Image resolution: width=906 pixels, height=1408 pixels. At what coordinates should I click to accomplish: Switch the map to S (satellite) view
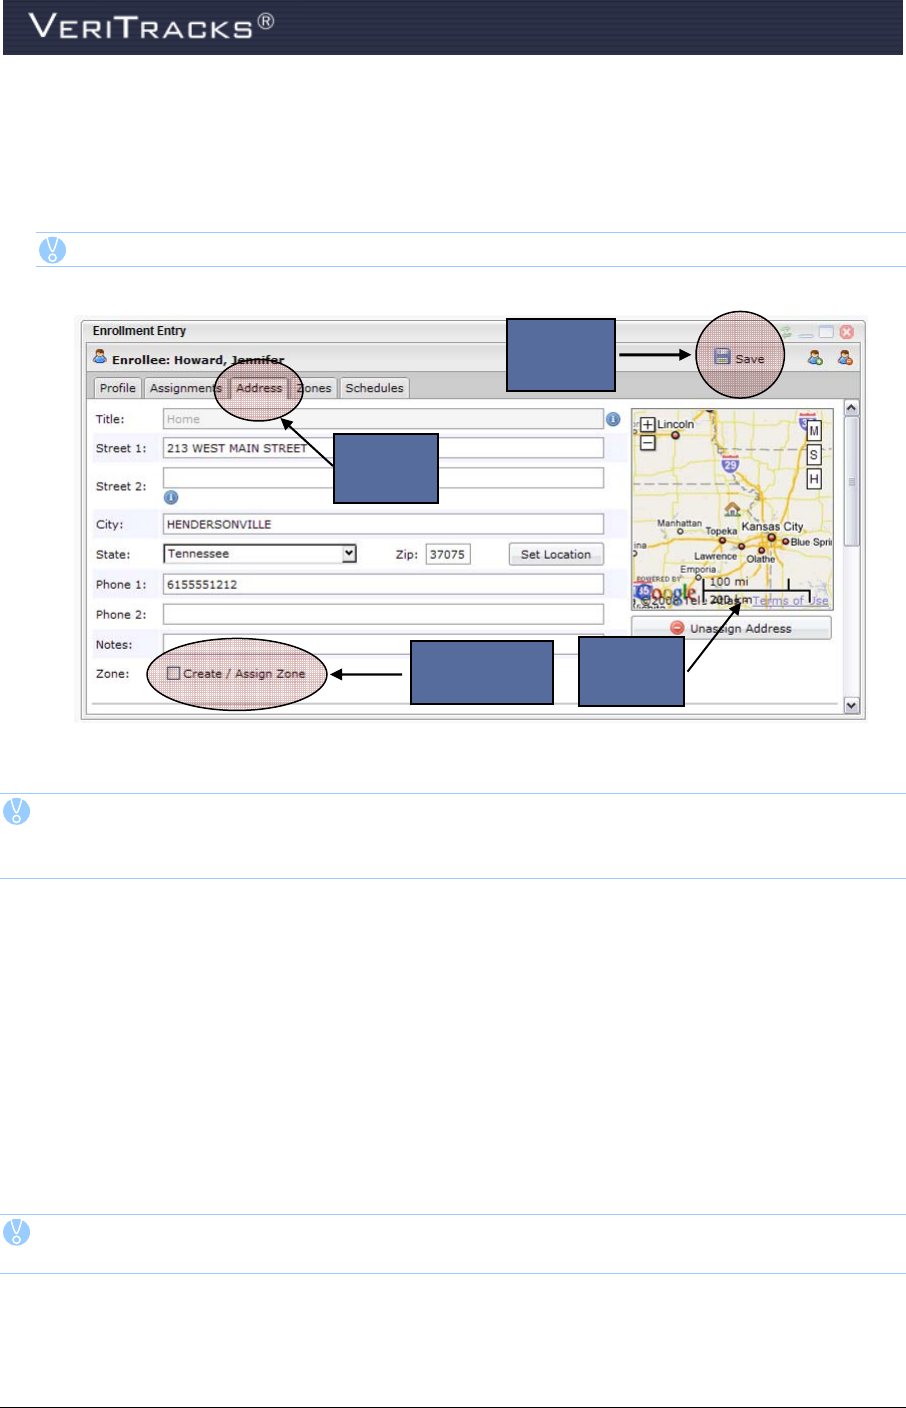point(814,455)
